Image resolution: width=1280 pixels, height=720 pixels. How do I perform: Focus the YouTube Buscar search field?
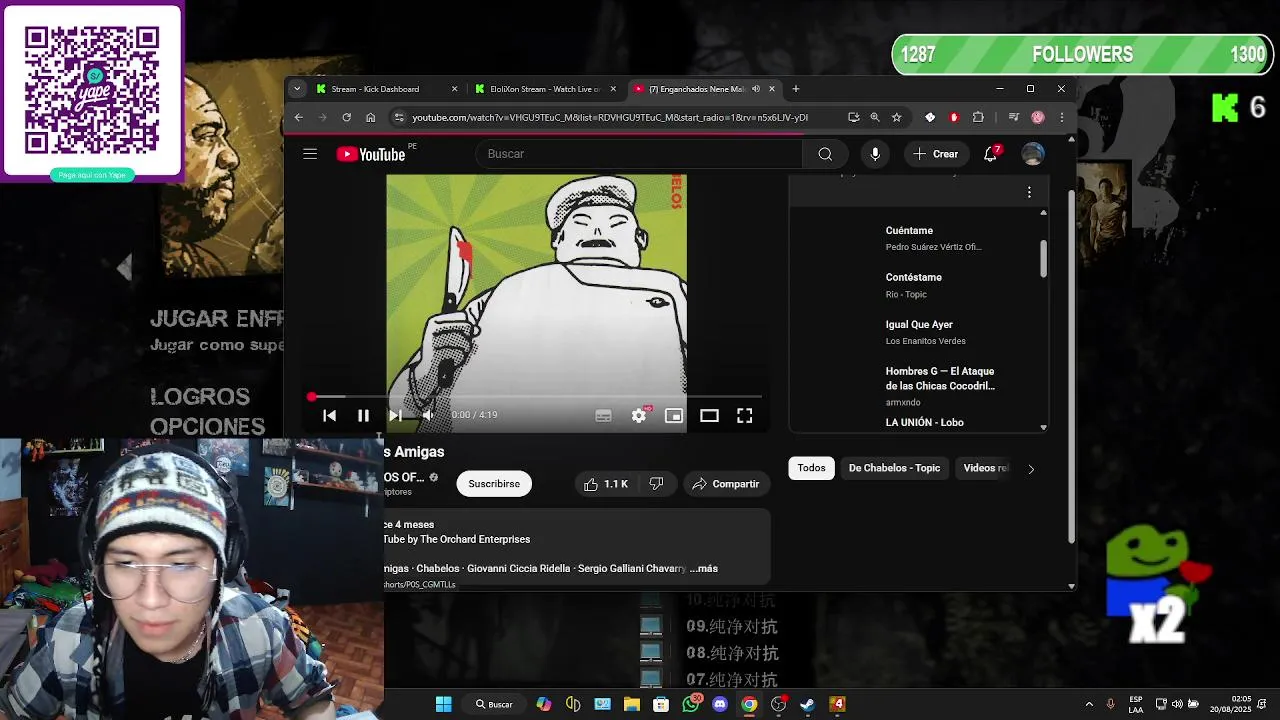tap(640, 154)
